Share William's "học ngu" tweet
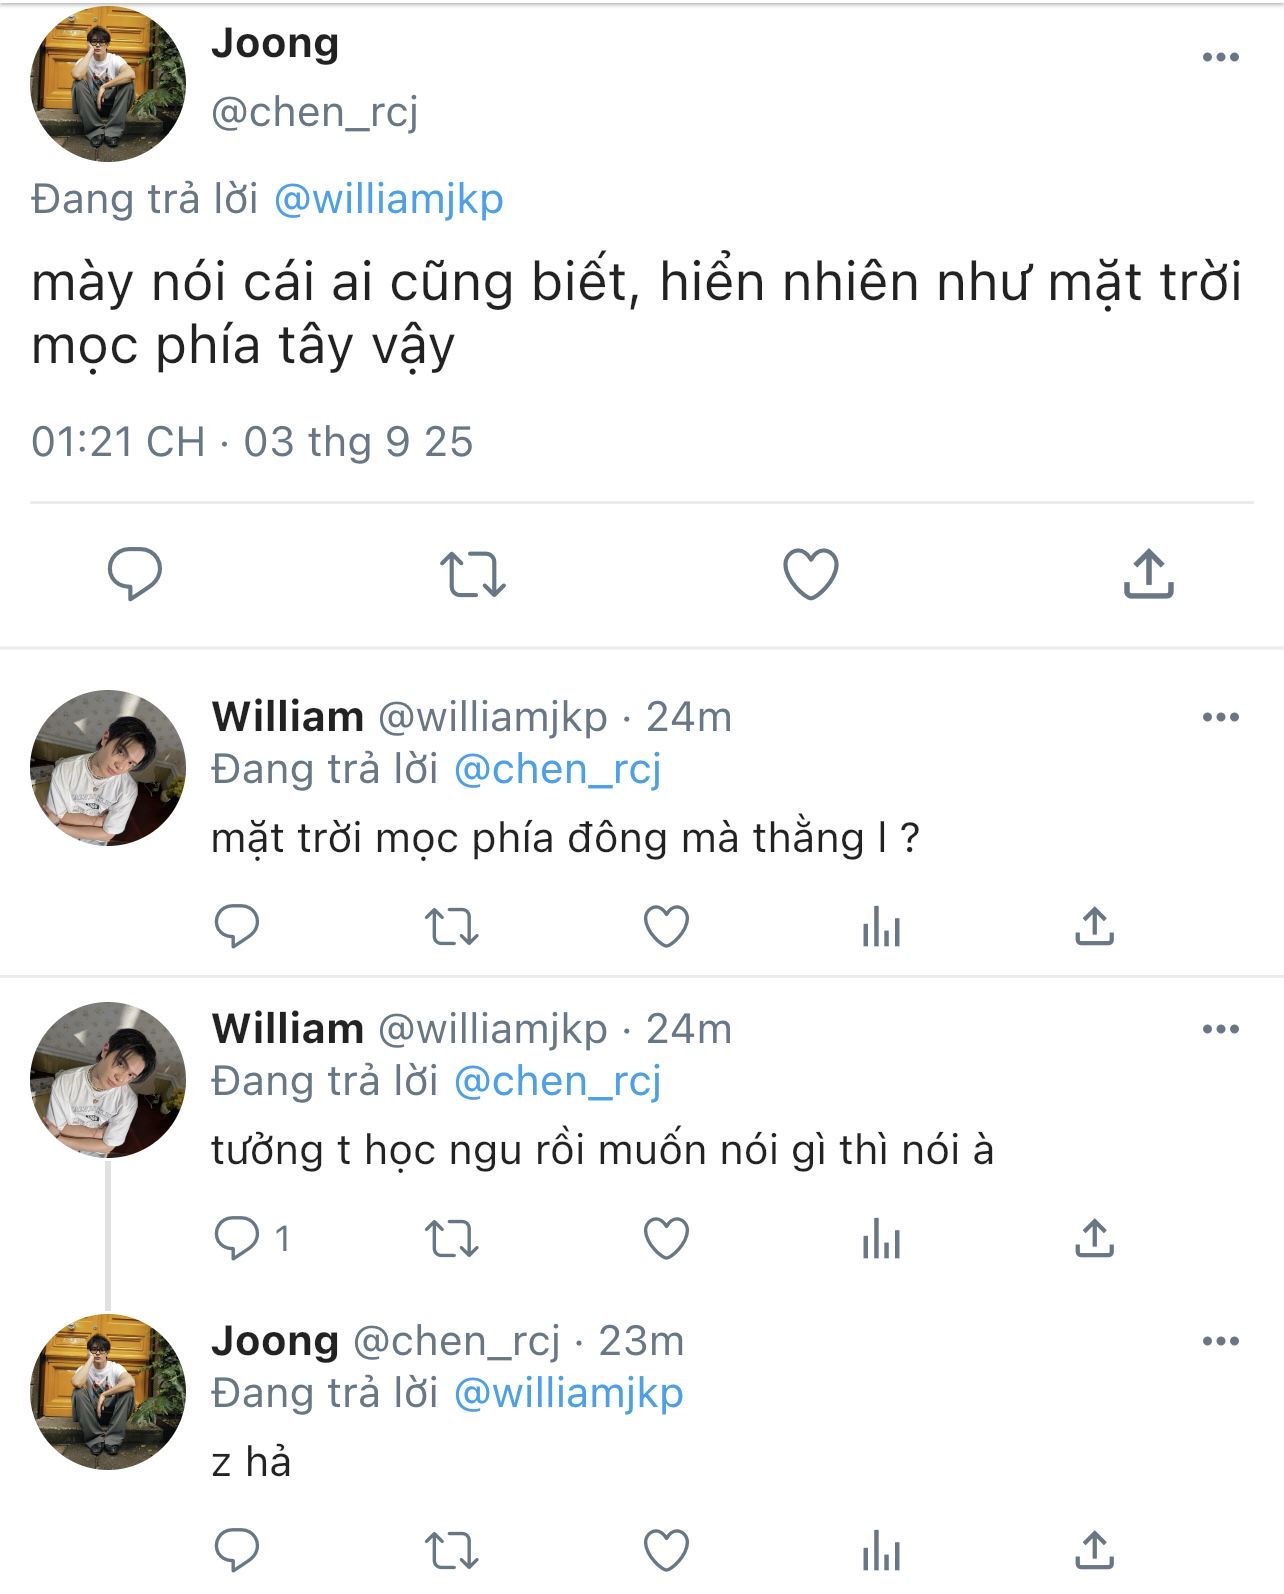This screenshot has height=1594, width=1284. (1095, 1239)
